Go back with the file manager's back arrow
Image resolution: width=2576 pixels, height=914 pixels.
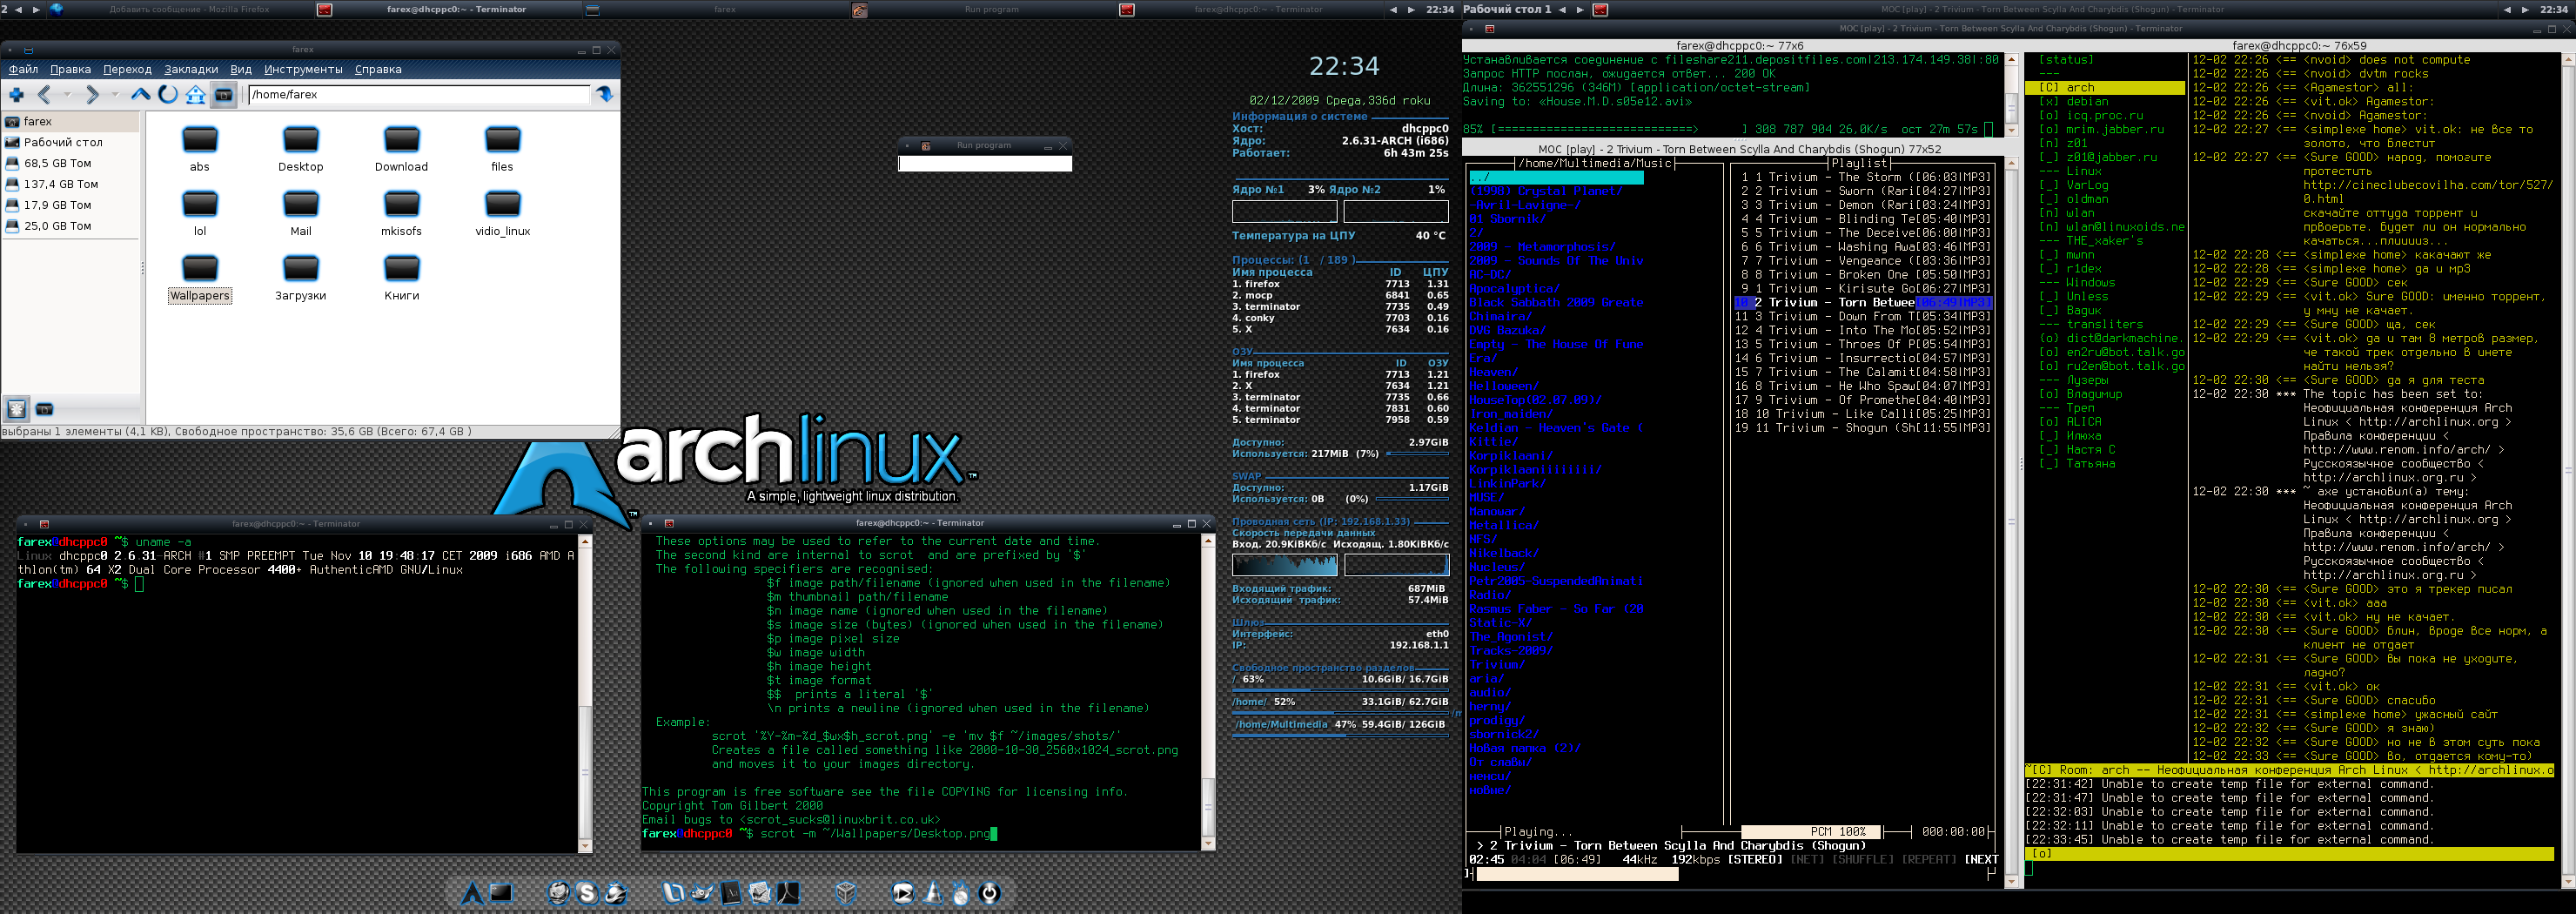[x=44, y=94]
